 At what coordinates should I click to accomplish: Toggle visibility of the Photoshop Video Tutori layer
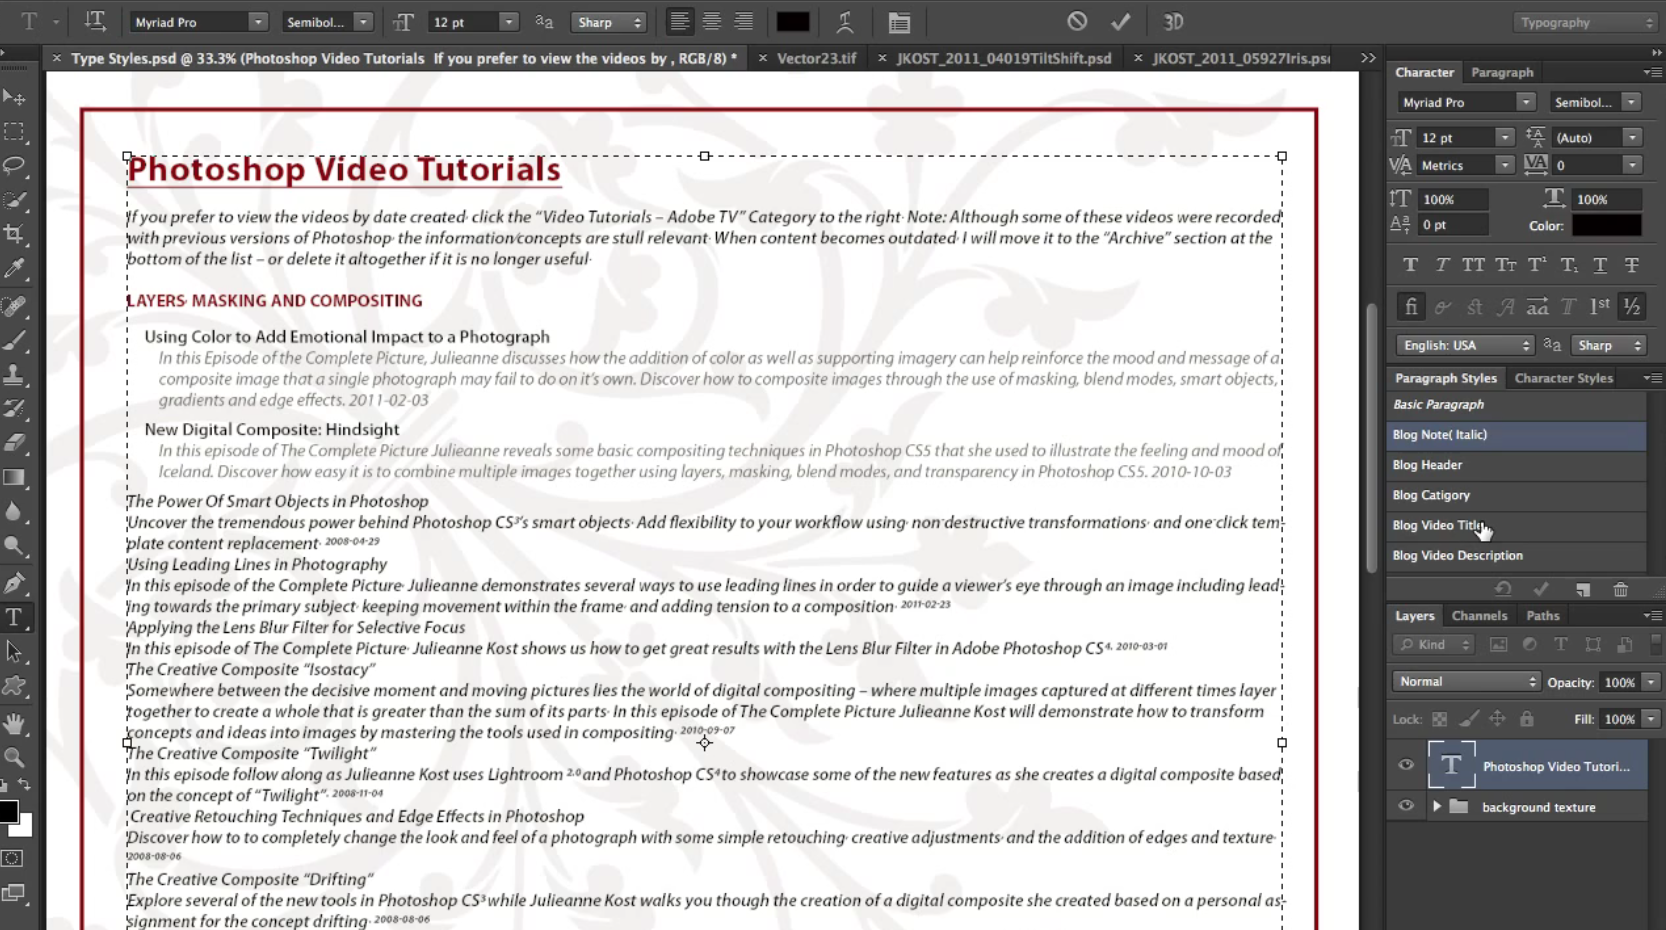1405,765
